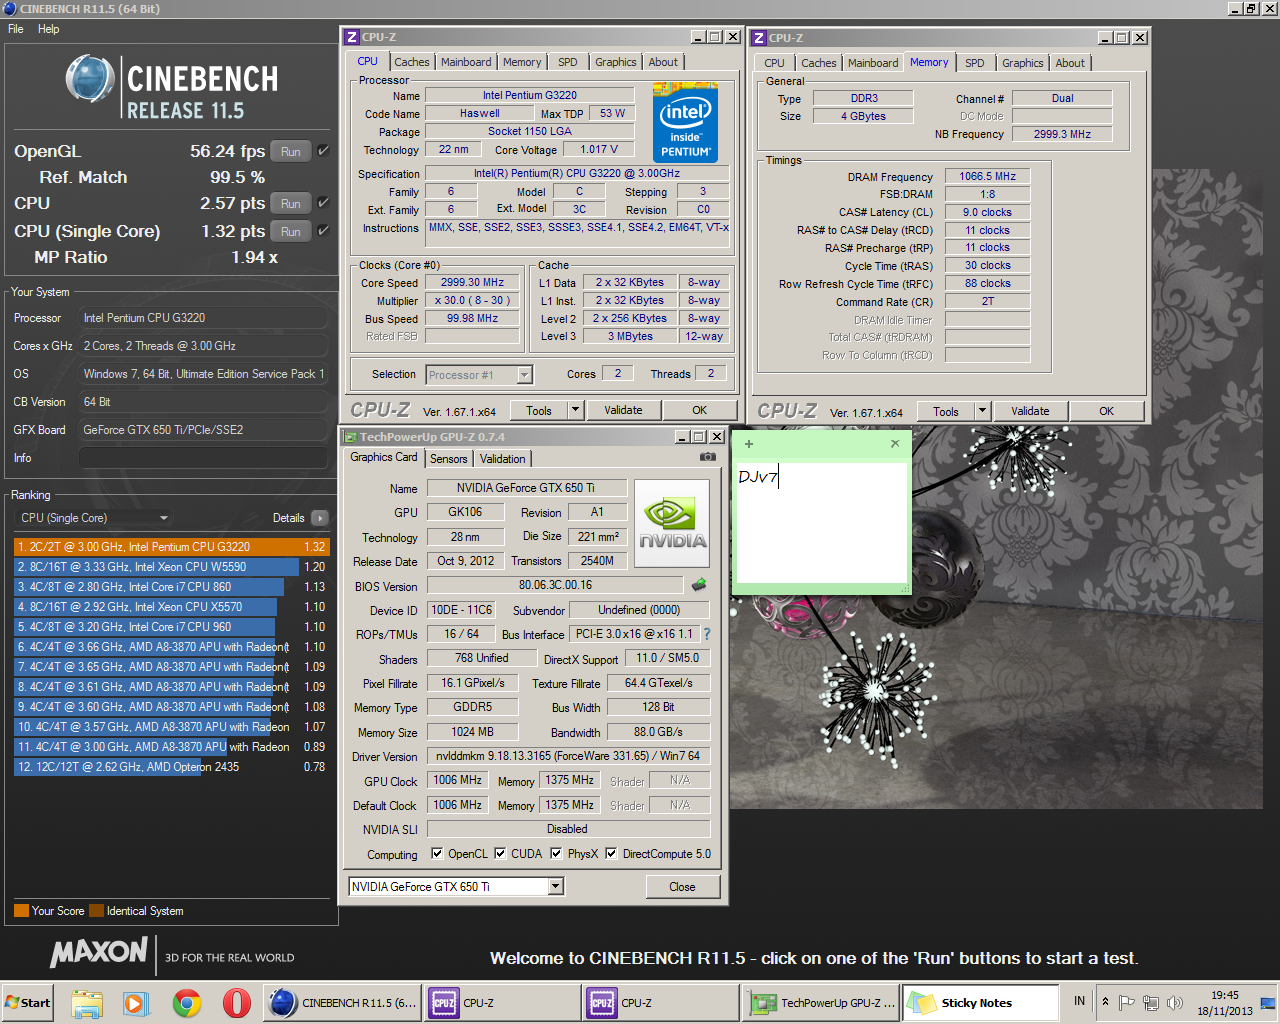
Task: Delete the sticky note with X icon
Action: [x=895, y=443]
